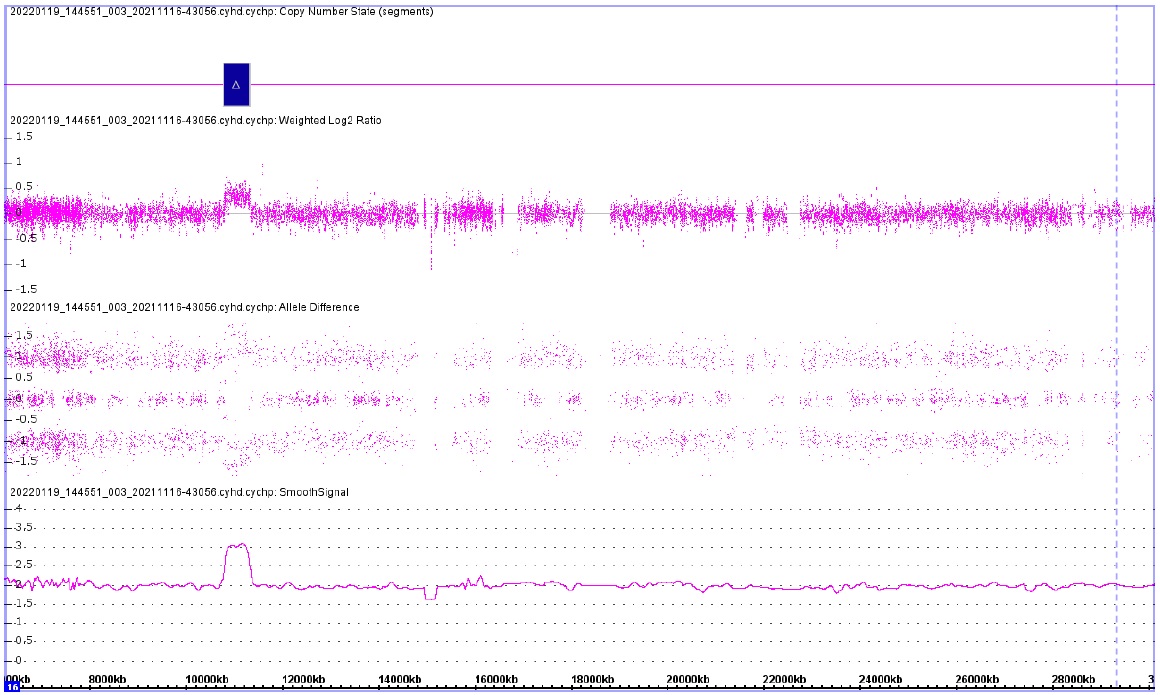
Task: Click the Allele Difference track label
Action: 184,307
